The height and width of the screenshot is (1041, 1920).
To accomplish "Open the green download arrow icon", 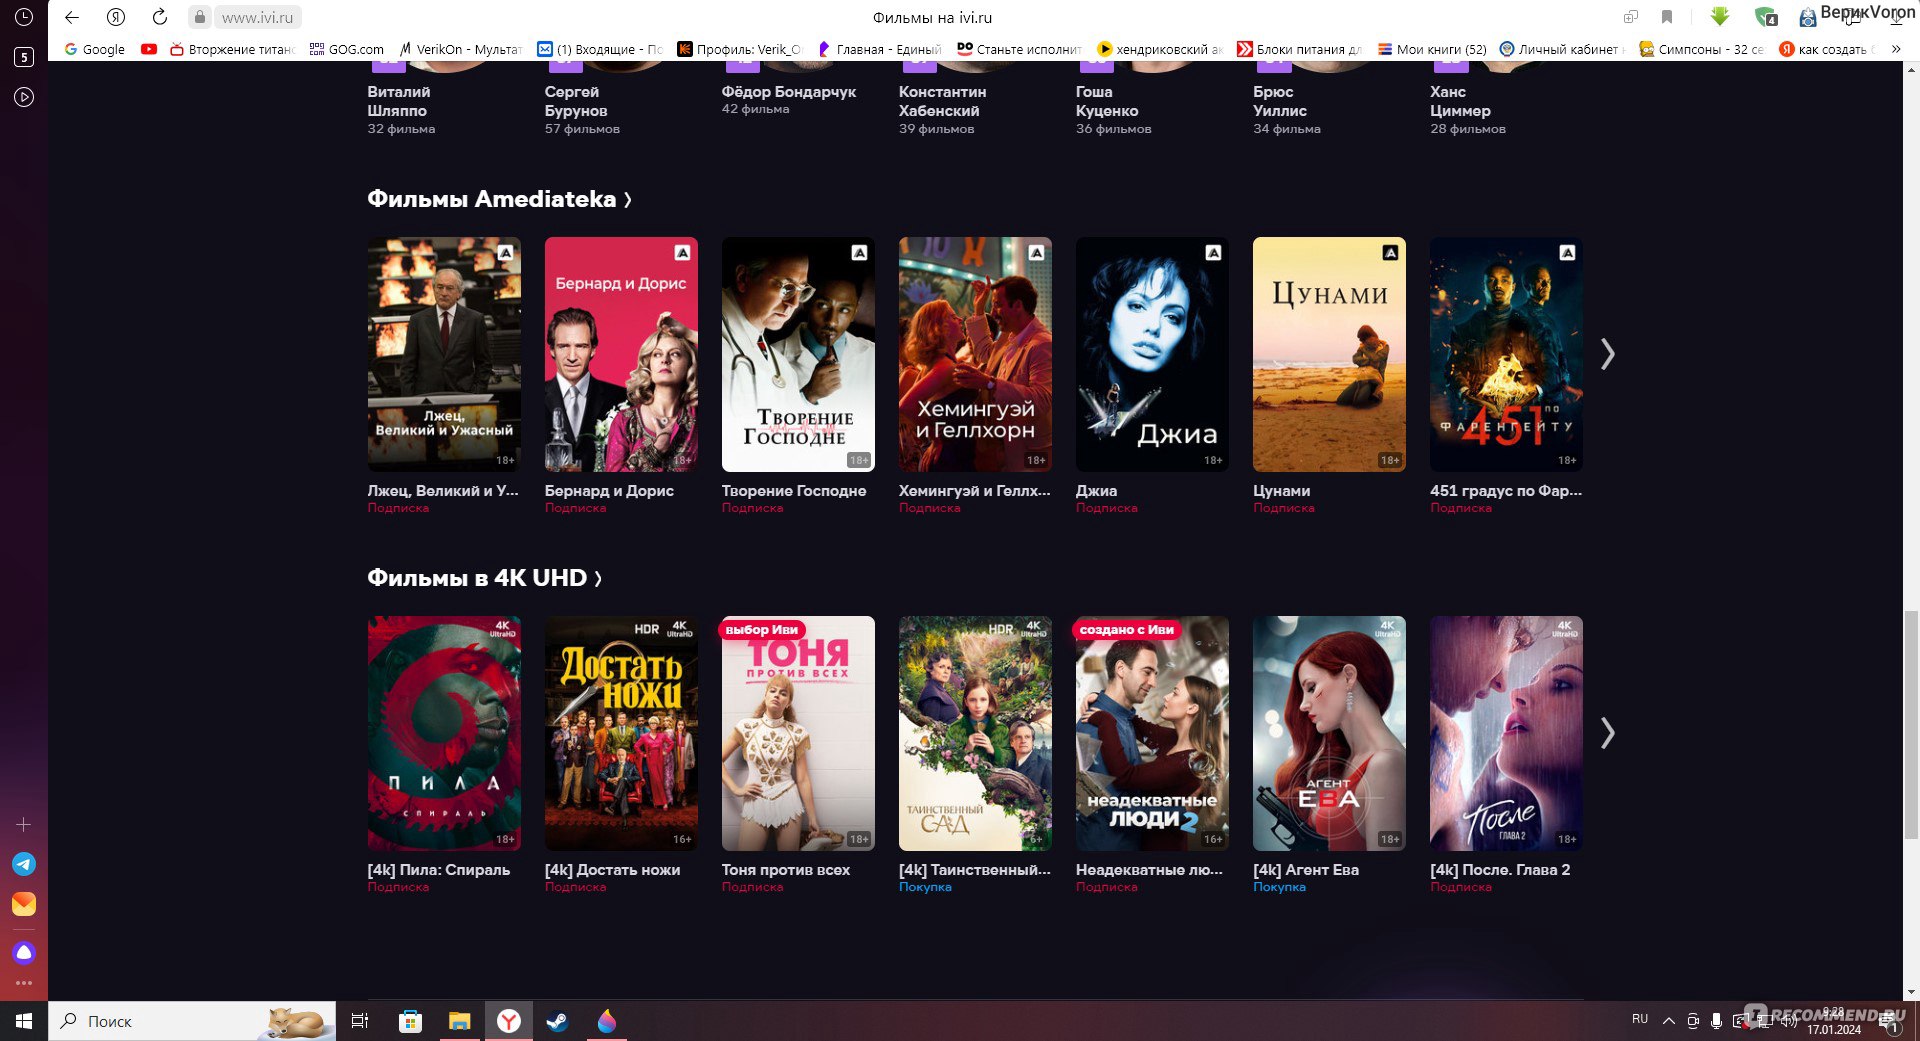I will [x=1720, y=17].
